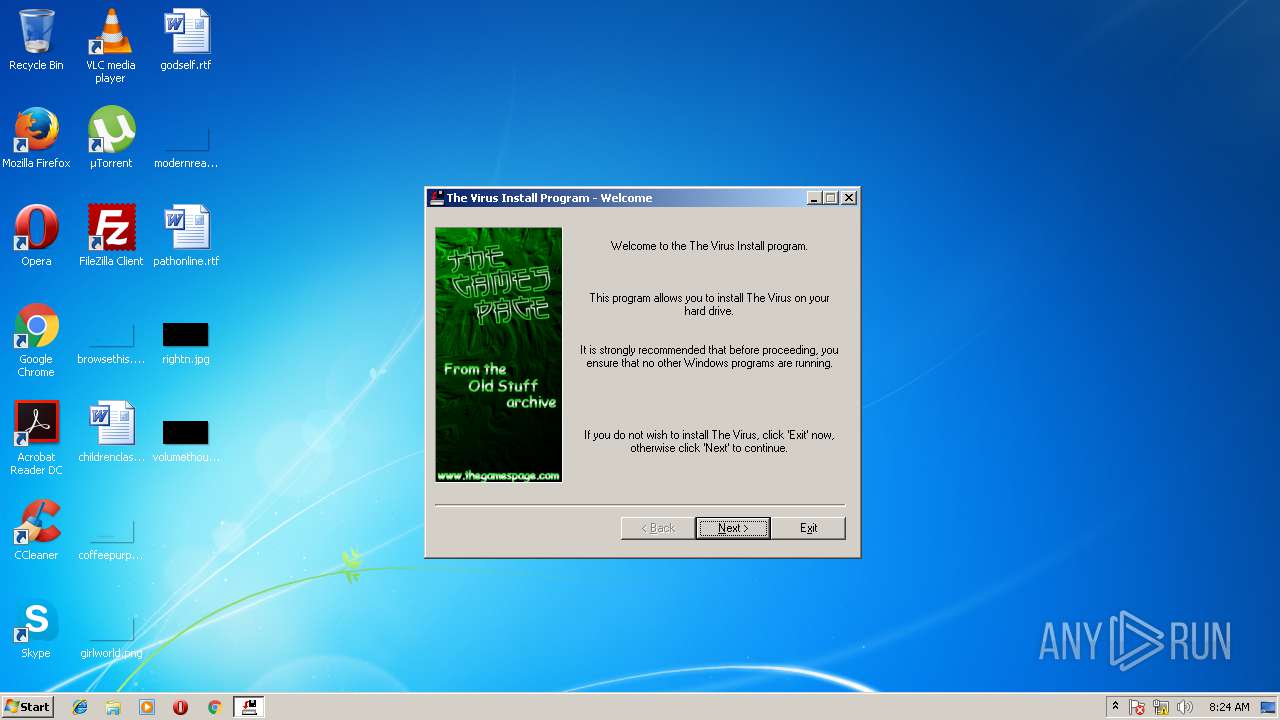Show hidden tray icons arrow
Image resolution: width=1280 pixels, height=720 pixels.
(1115, 707)
